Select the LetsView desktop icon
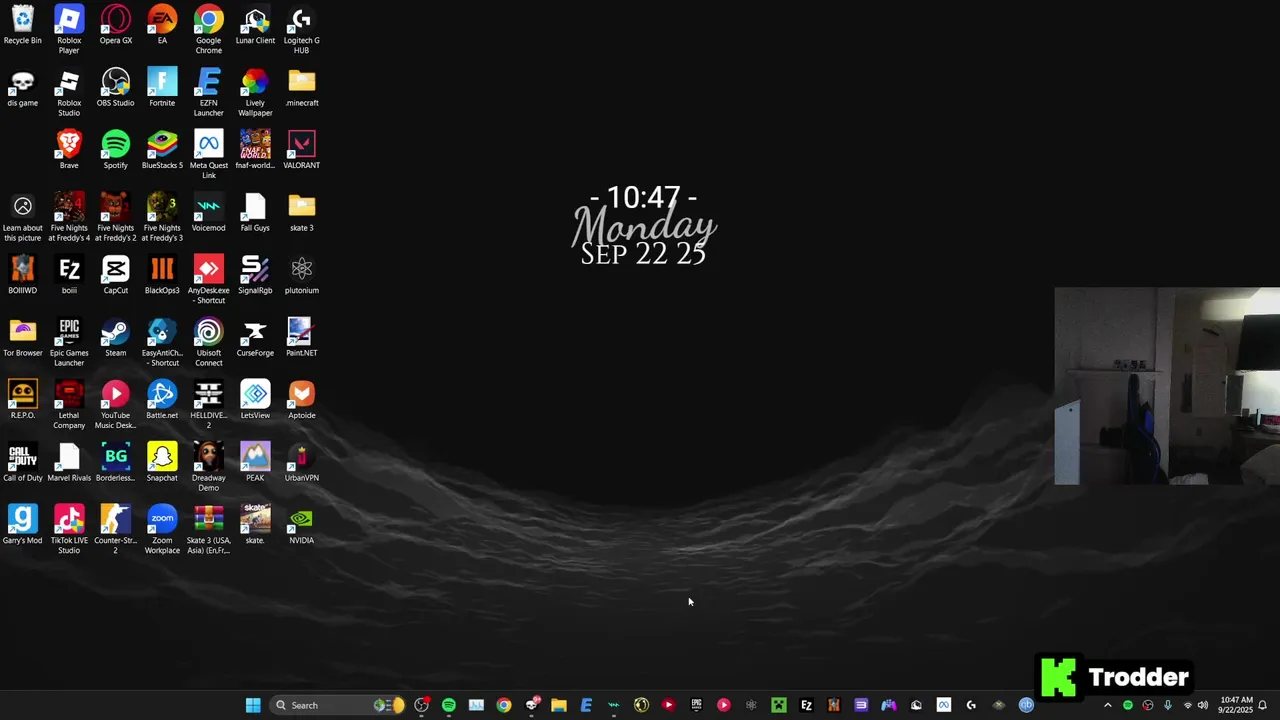 coord(255,400)
